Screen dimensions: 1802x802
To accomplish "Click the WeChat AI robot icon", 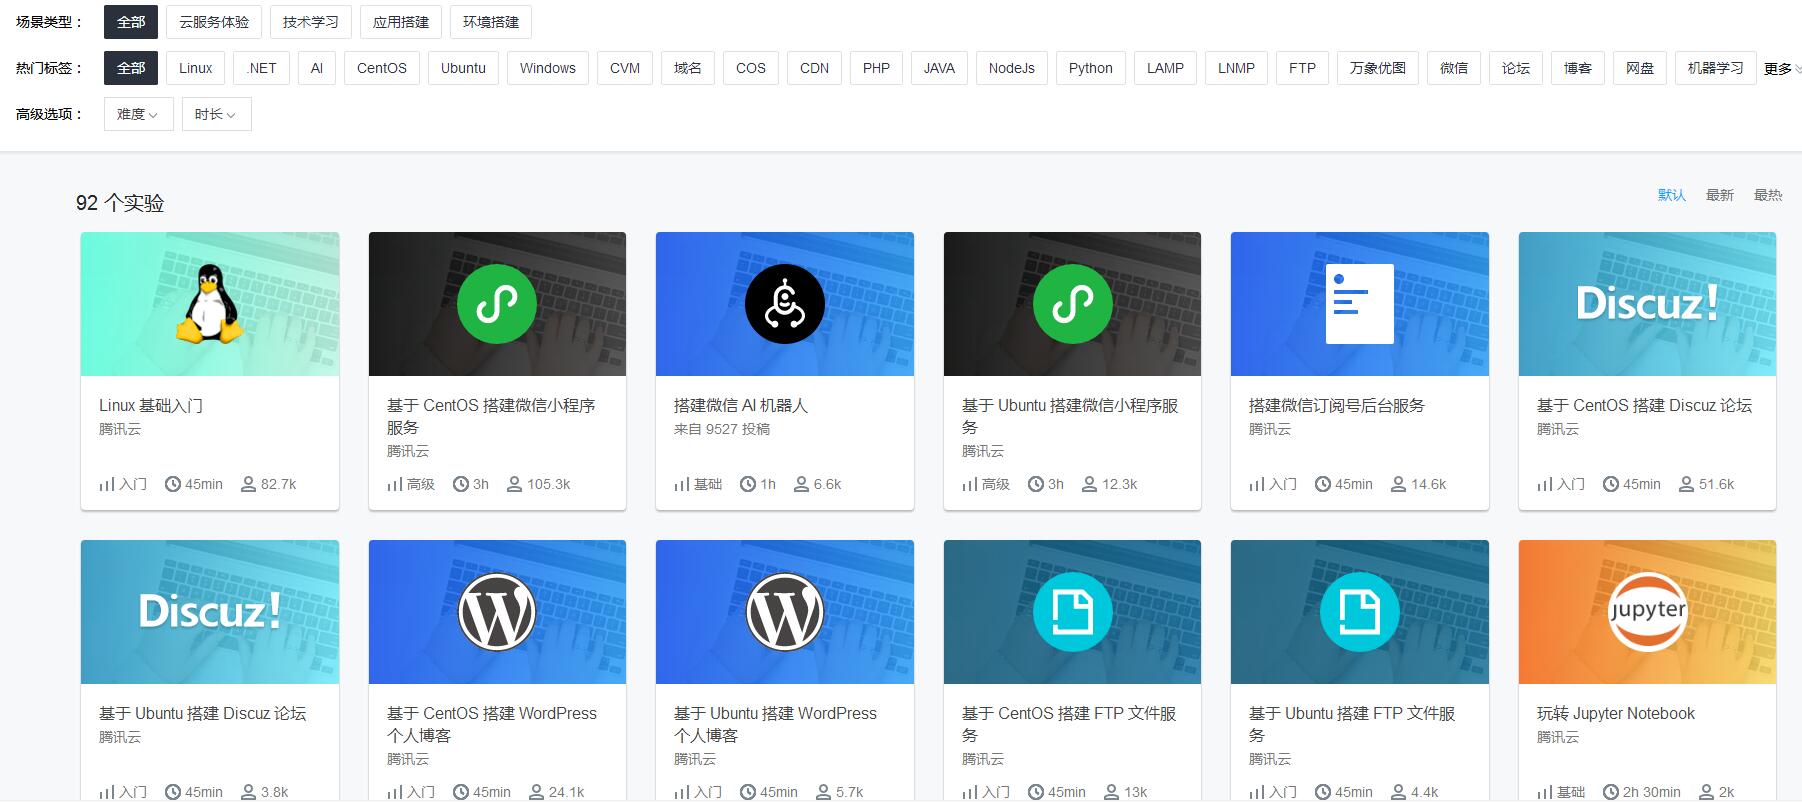I will 785,304.
